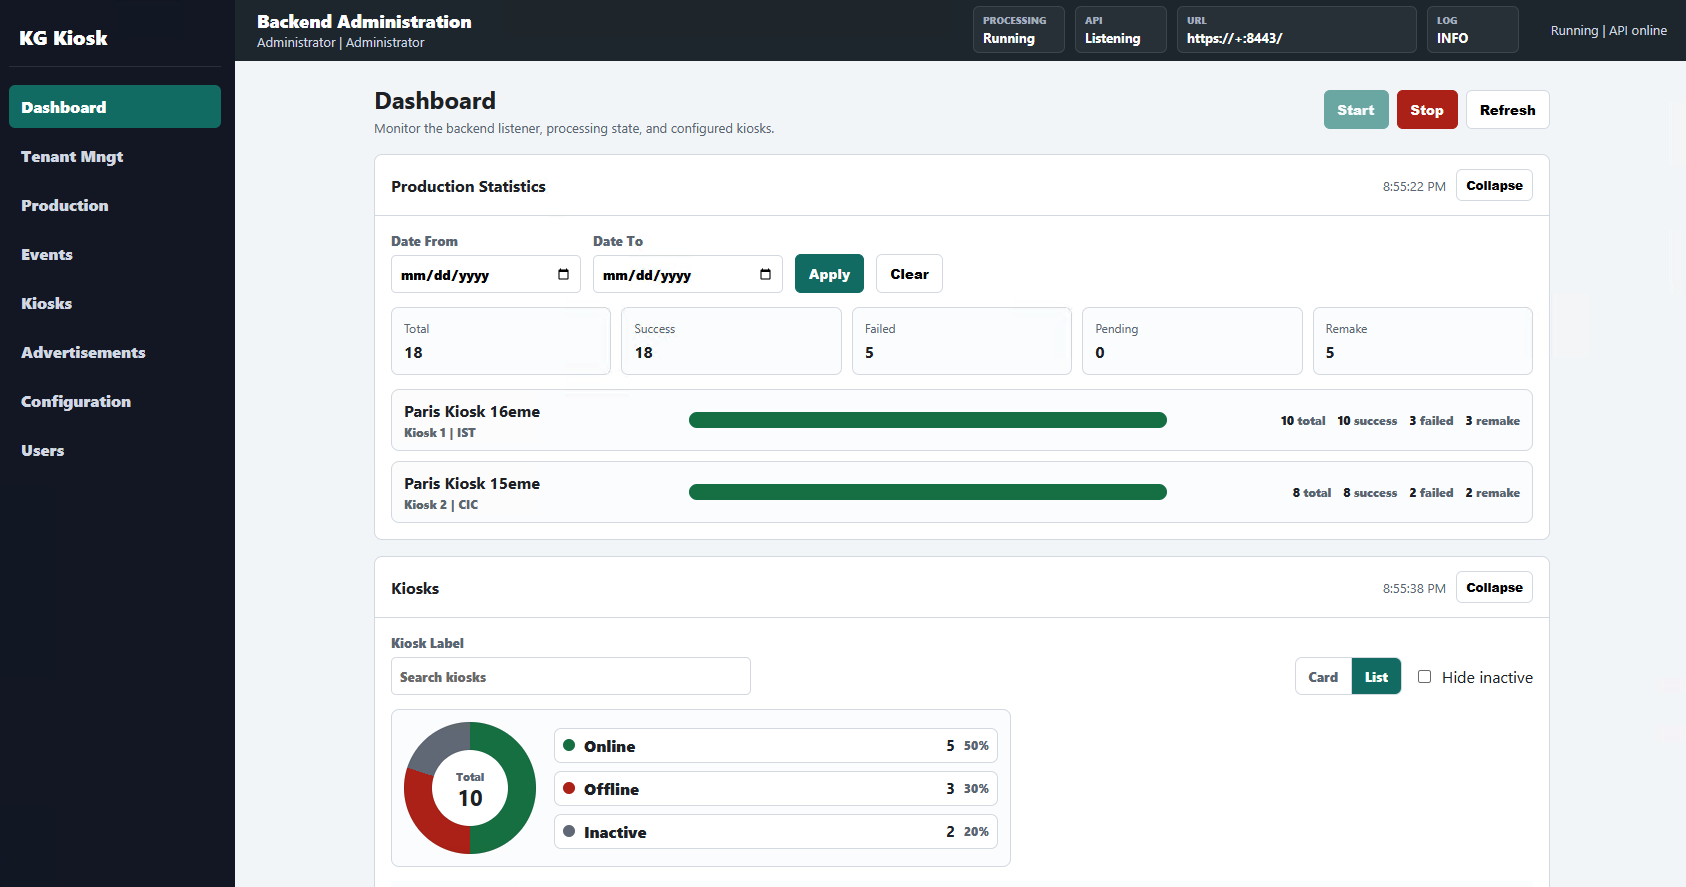Select the Remake statistics card
1686x887 pixels.
click(1423, 341)
